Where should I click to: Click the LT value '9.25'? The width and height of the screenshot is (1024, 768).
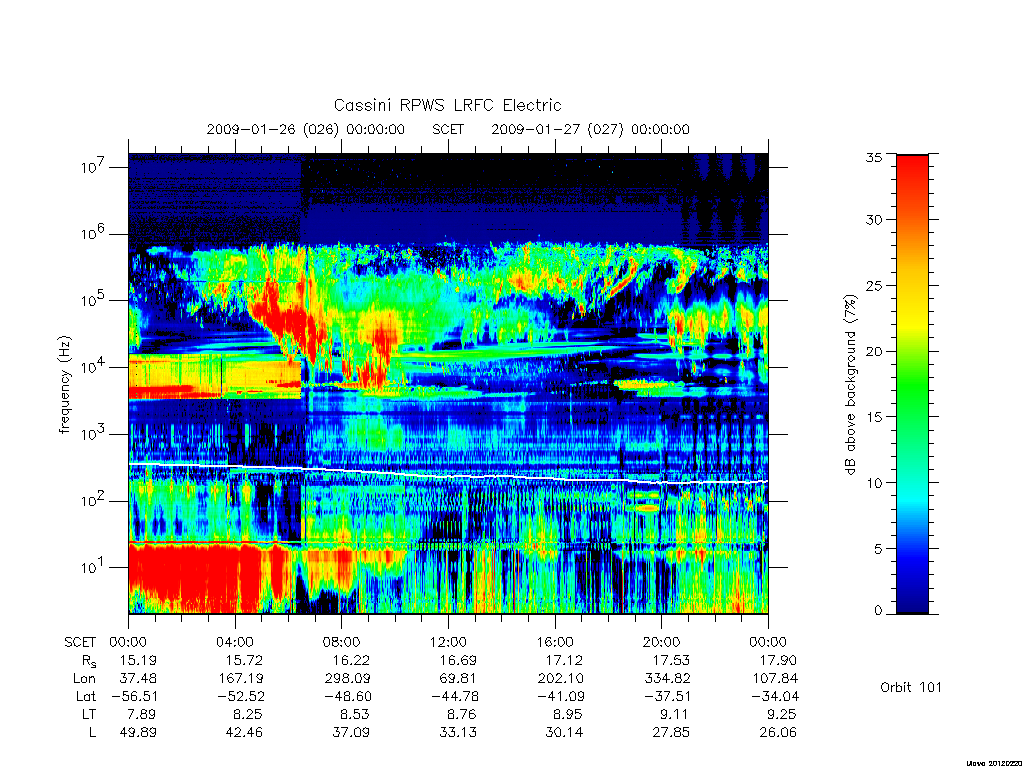[783, 714]
